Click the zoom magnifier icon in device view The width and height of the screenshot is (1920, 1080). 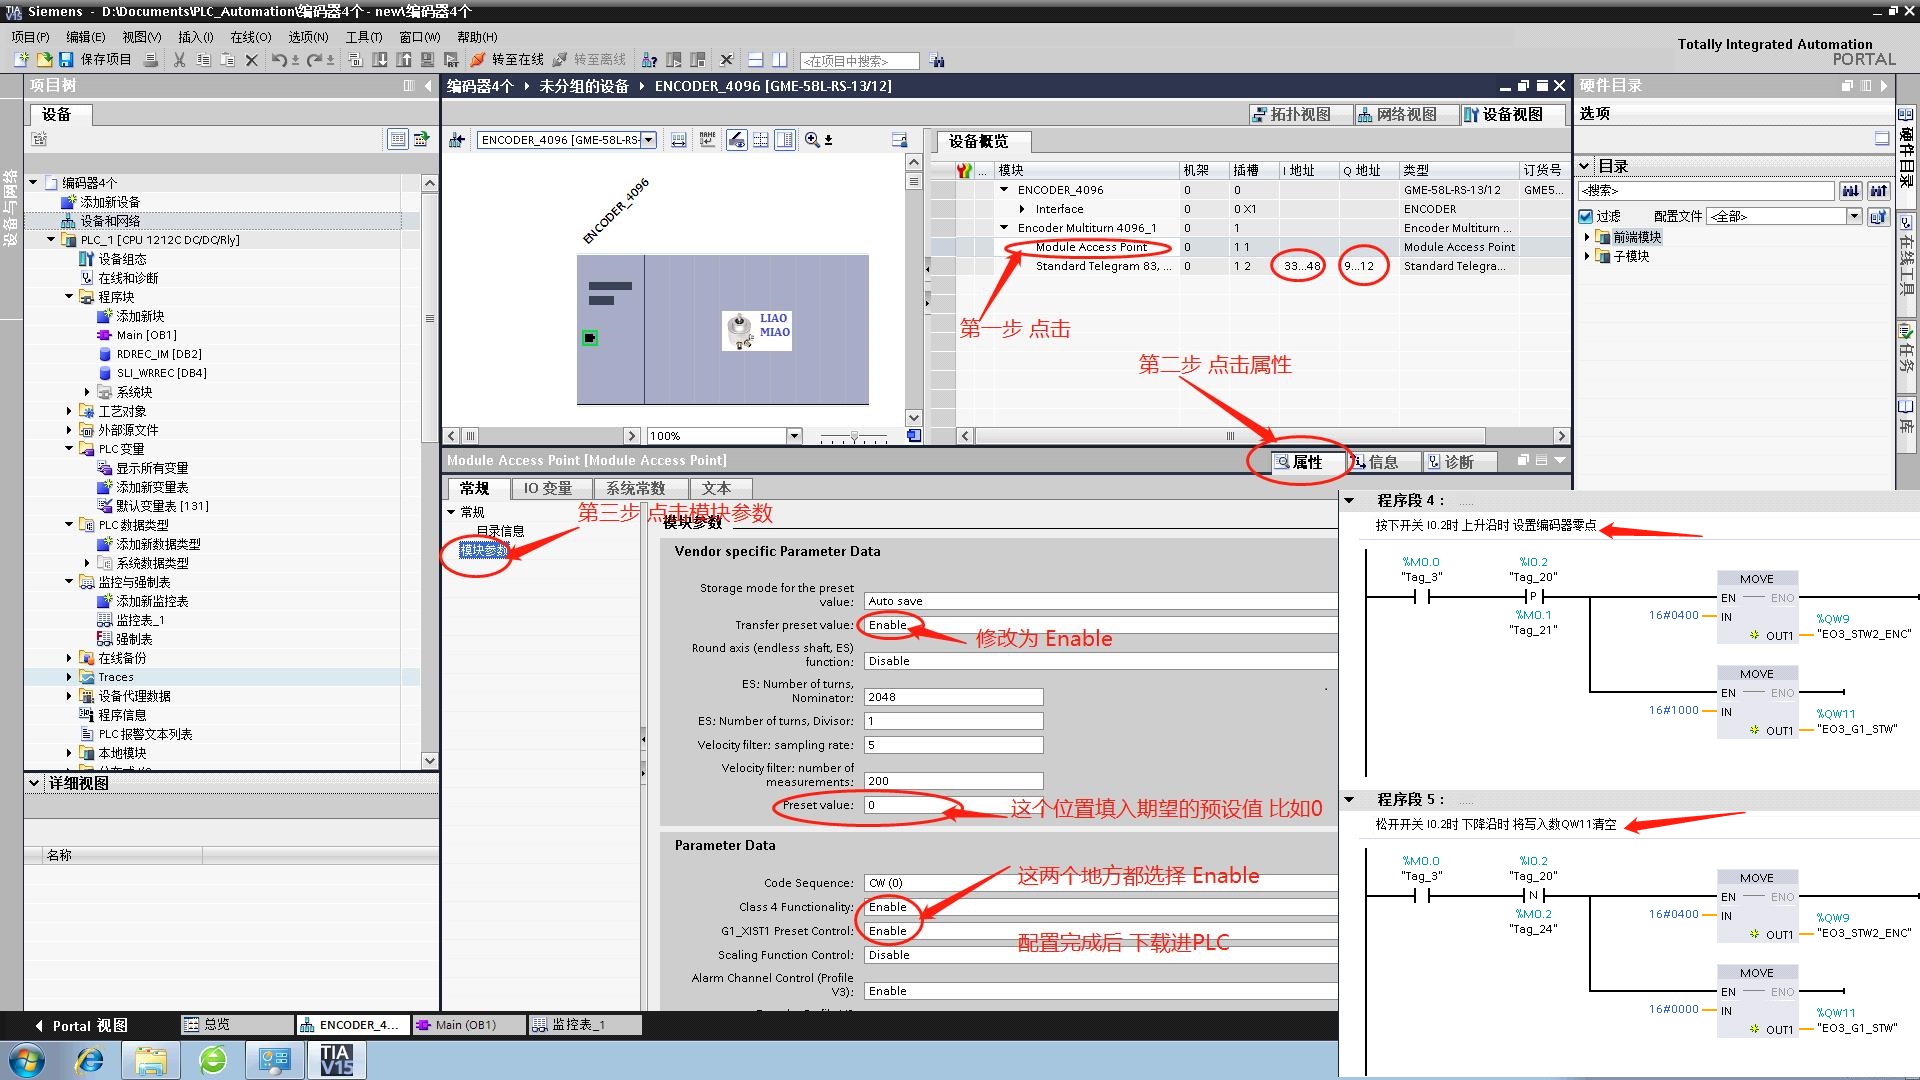[812, 140]
